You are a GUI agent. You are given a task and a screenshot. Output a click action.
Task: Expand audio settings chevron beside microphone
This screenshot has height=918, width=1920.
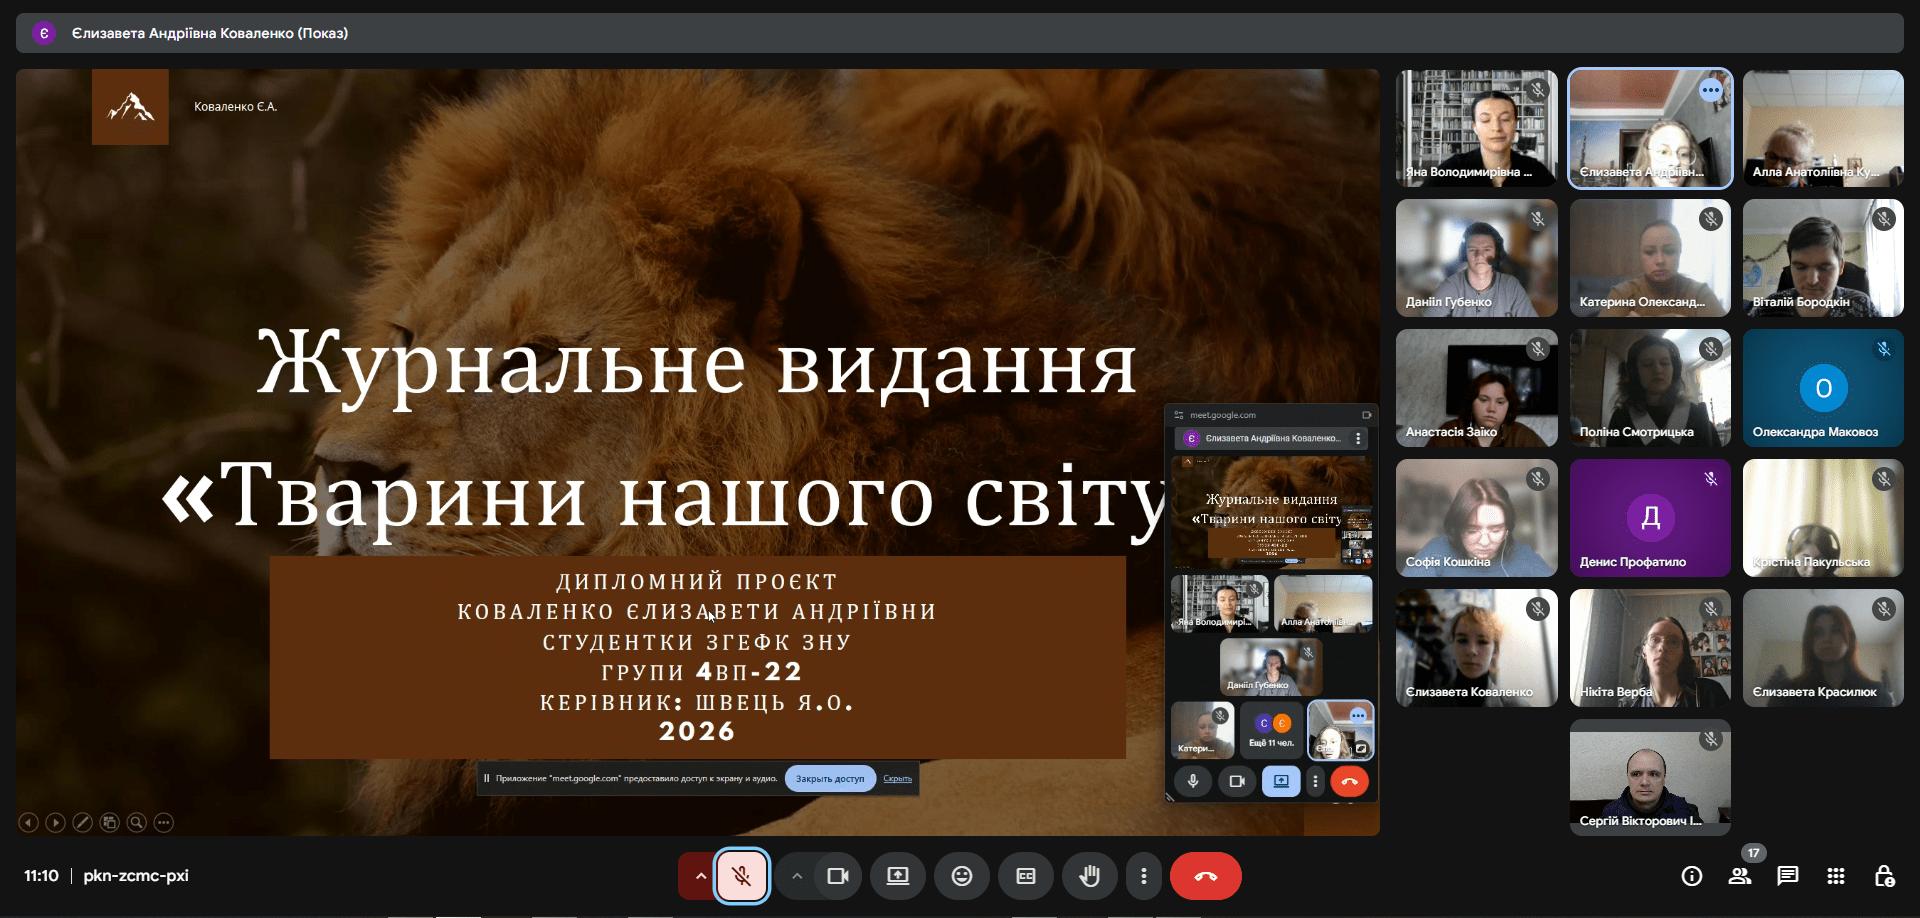(700, 876)
